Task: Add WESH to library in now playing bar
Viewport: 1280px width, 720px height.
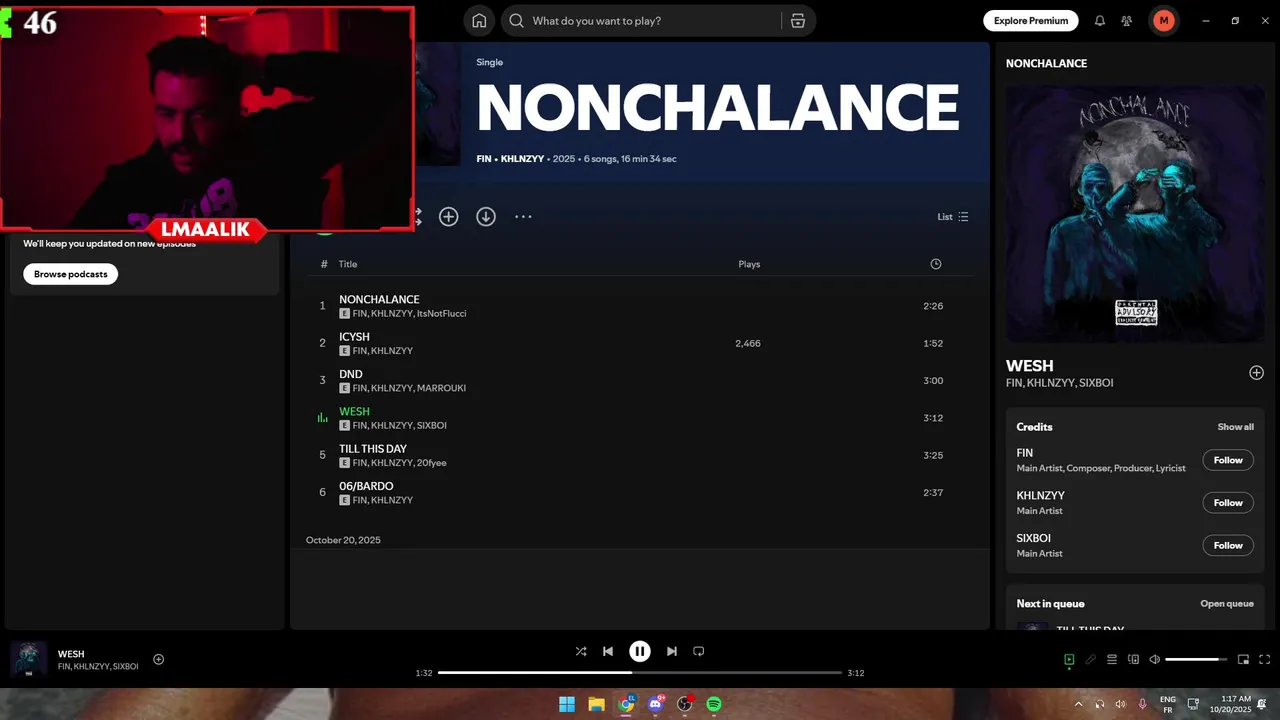Action: coord(158,659)
